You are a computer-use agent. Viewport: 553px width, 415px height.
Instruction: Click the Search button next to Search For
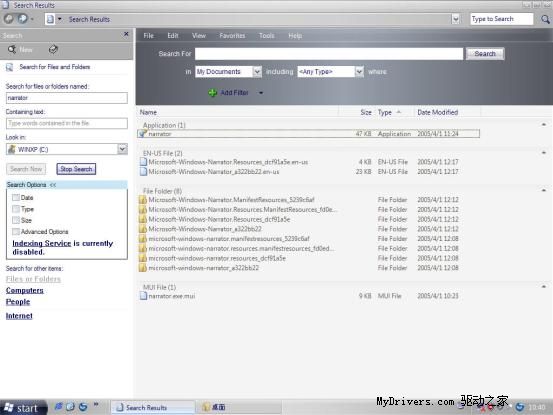[x=485, y=54]
